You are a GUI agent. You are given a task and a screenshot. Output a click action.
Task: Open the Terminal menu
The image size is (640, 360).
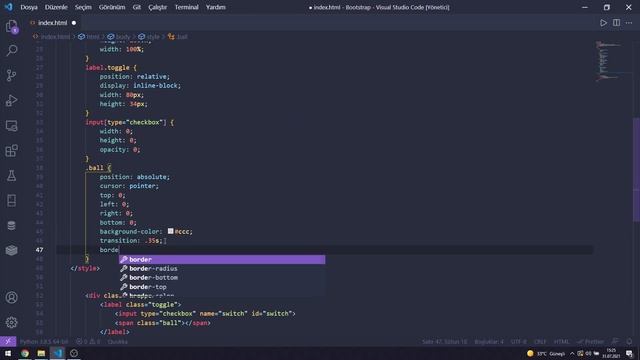[x=187, y=7]
